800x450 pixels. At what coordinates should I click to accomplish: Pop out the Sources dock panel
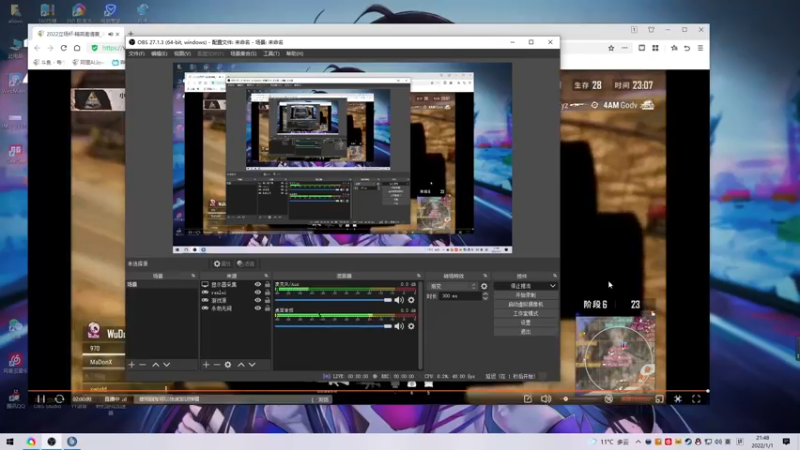click(266, 276)
